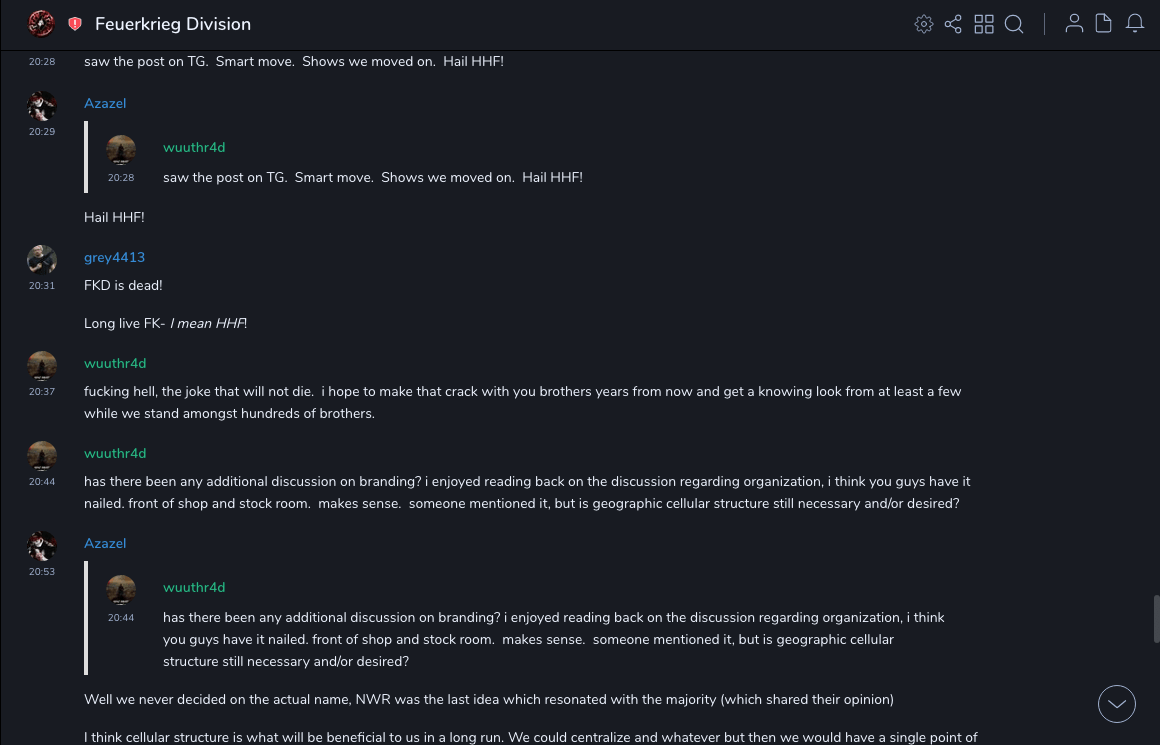The image size is (1160, 745).
Task: Show the member list via the person icon
Action: point(1074,24)
